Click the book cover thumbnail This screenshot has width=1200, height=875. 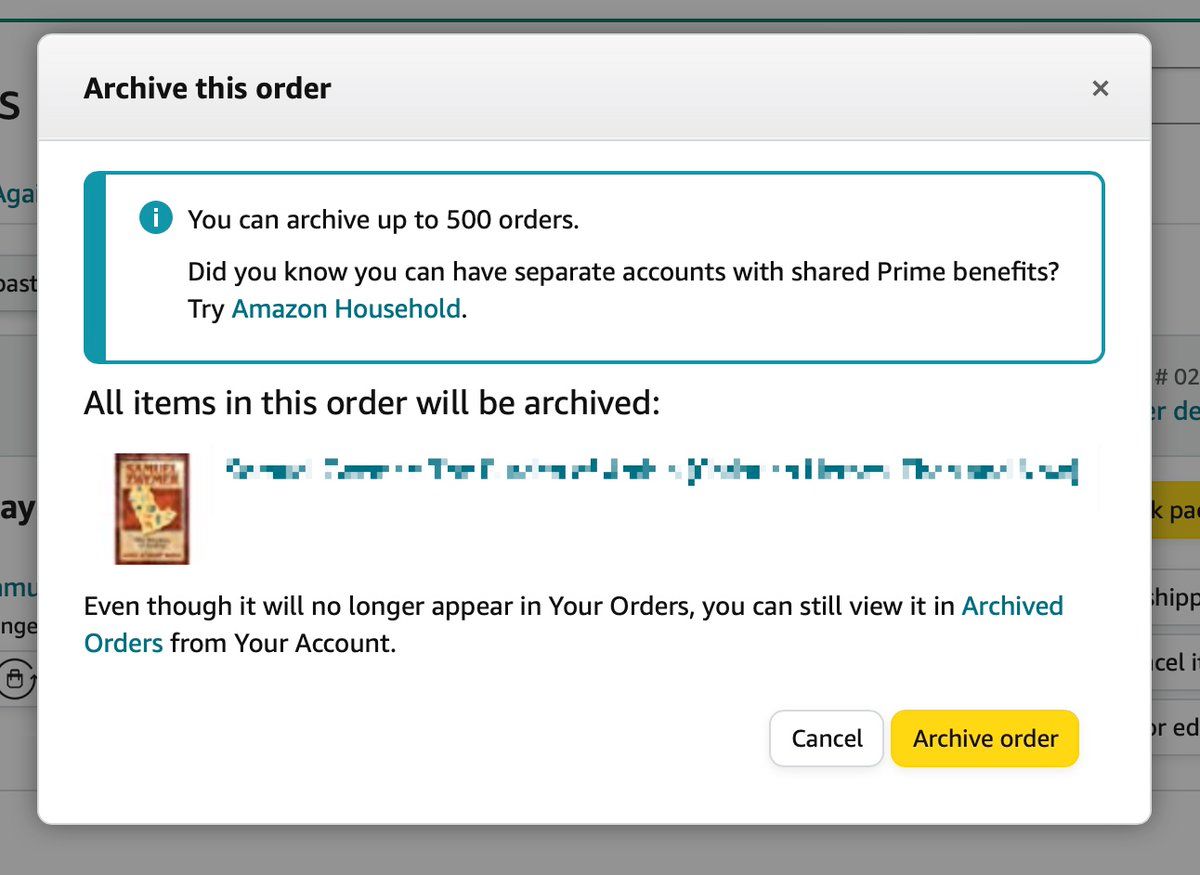pyautogui.click(x=152, y=509)
